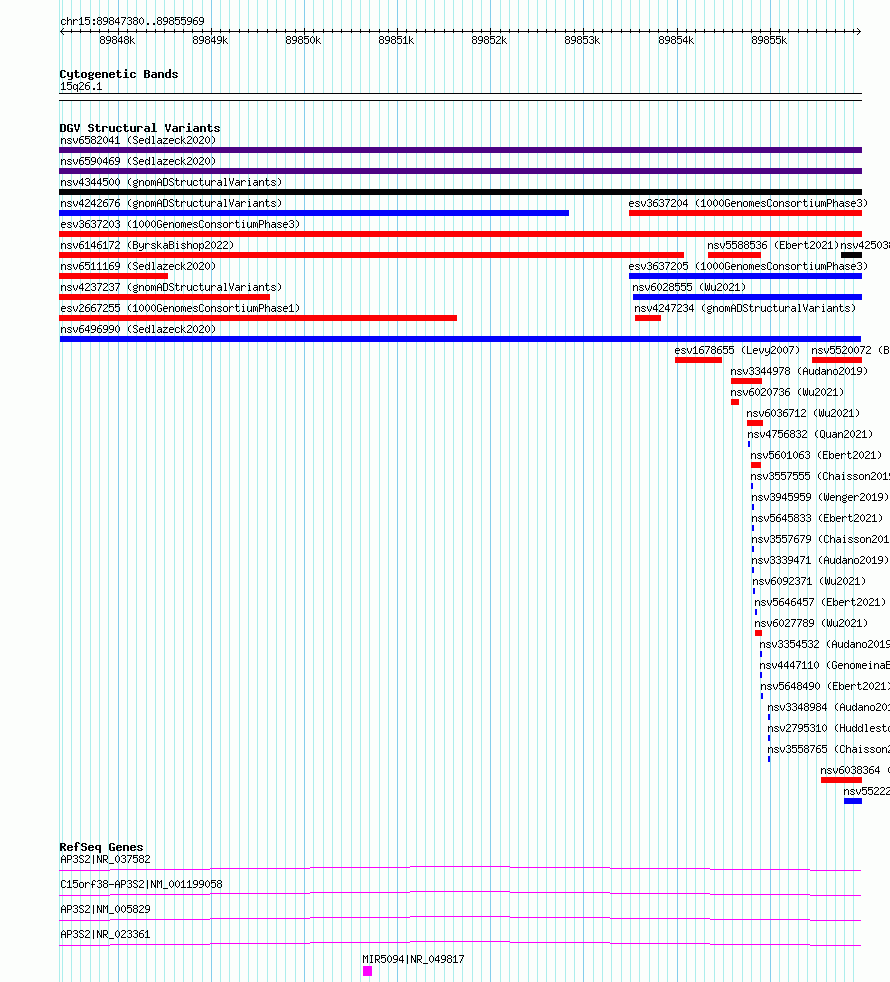
Task: Select nsv4237237 gnomADStructuralVariants label
Action: click(x=171, y=287)
